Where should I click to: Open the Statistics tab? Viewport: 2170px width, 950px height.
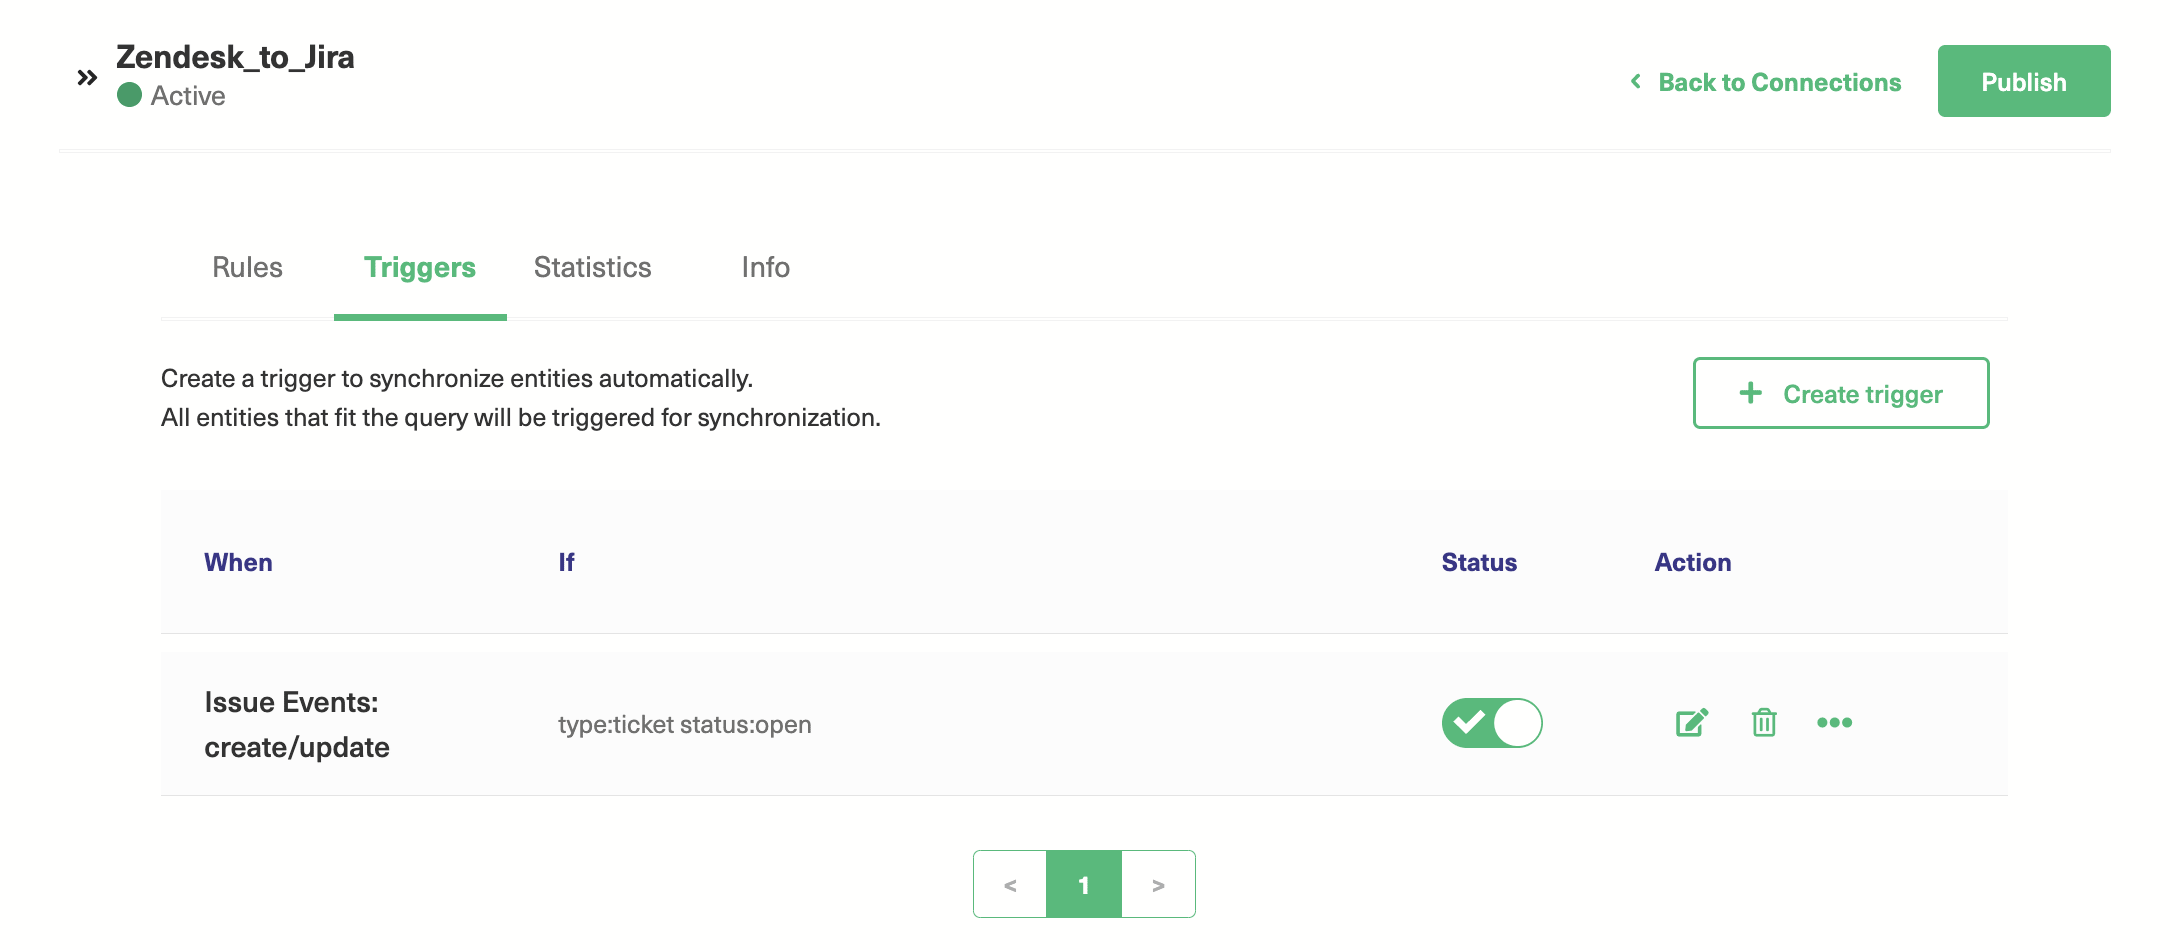pyautogui.click(x=592, y=268)
